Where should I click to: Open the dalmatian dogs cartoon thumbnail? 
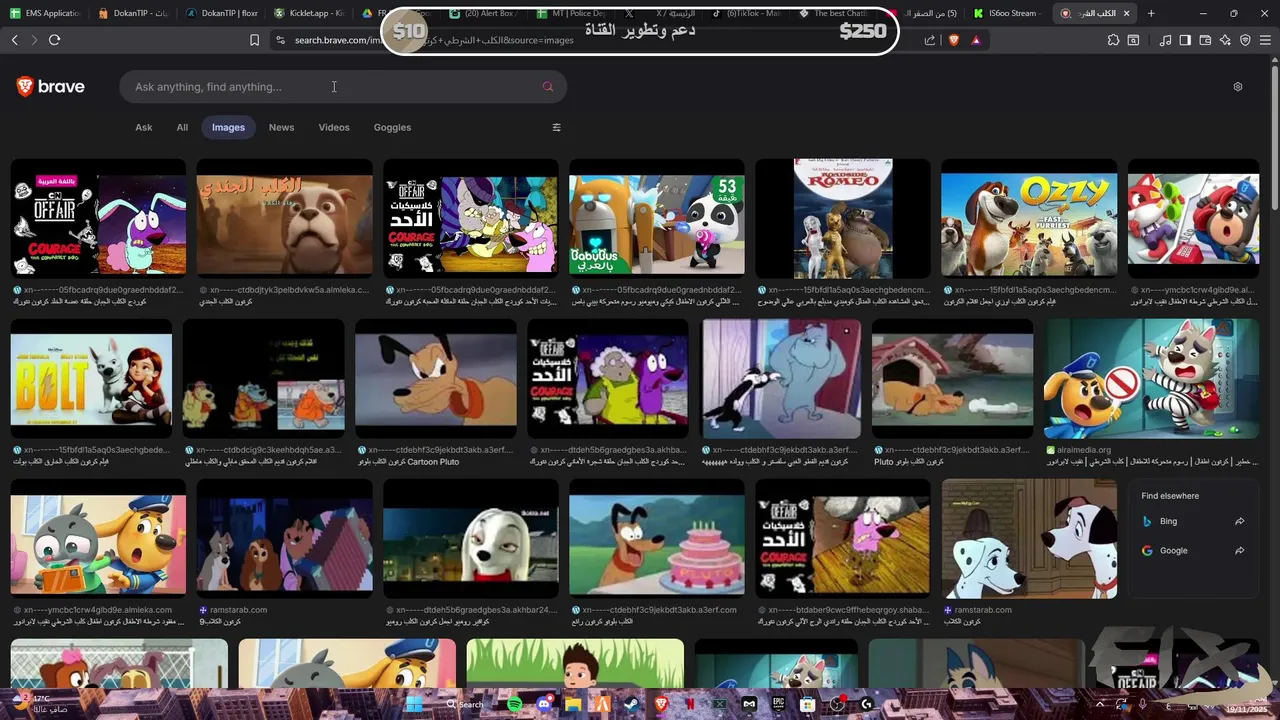tap(1029, 538)
